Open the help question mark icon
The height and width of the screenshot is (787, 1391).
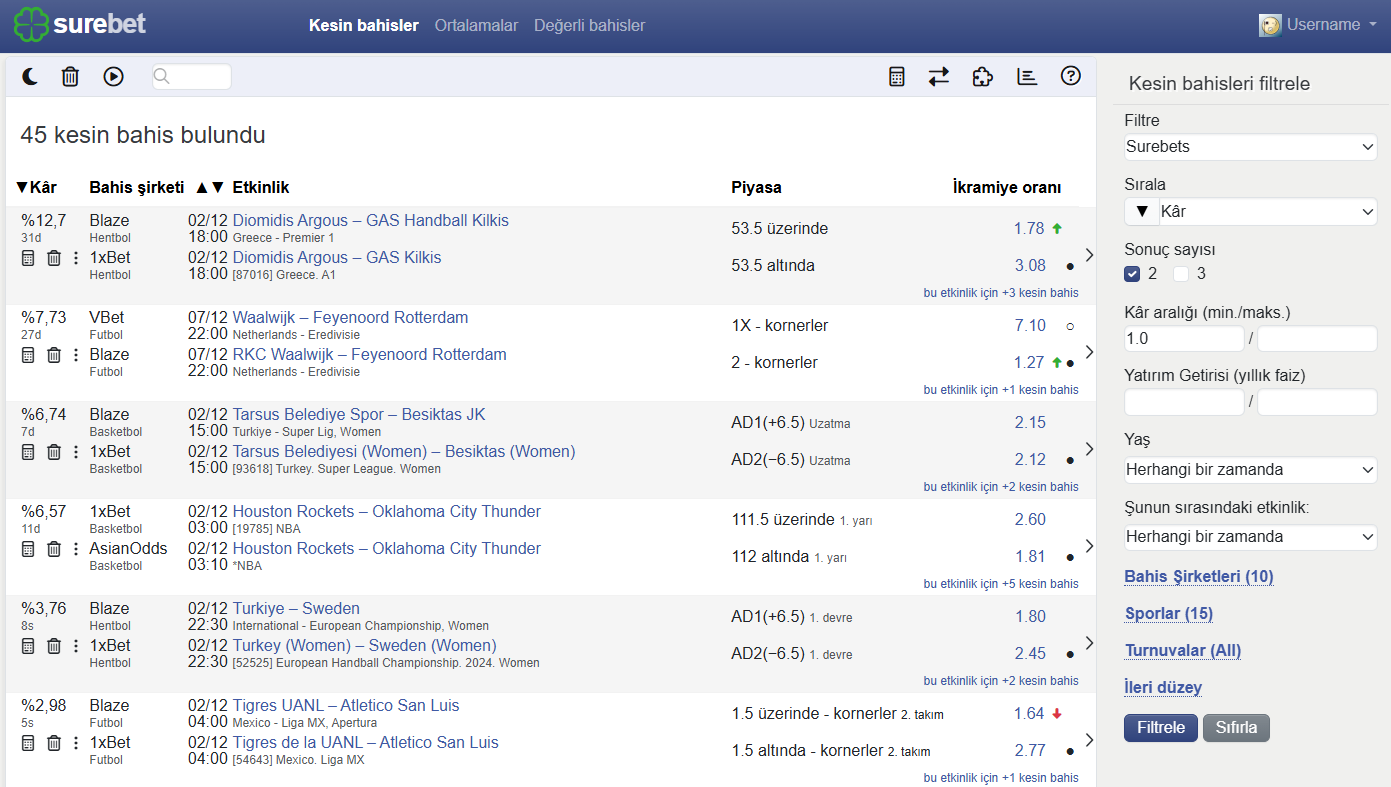point(1071,76)
